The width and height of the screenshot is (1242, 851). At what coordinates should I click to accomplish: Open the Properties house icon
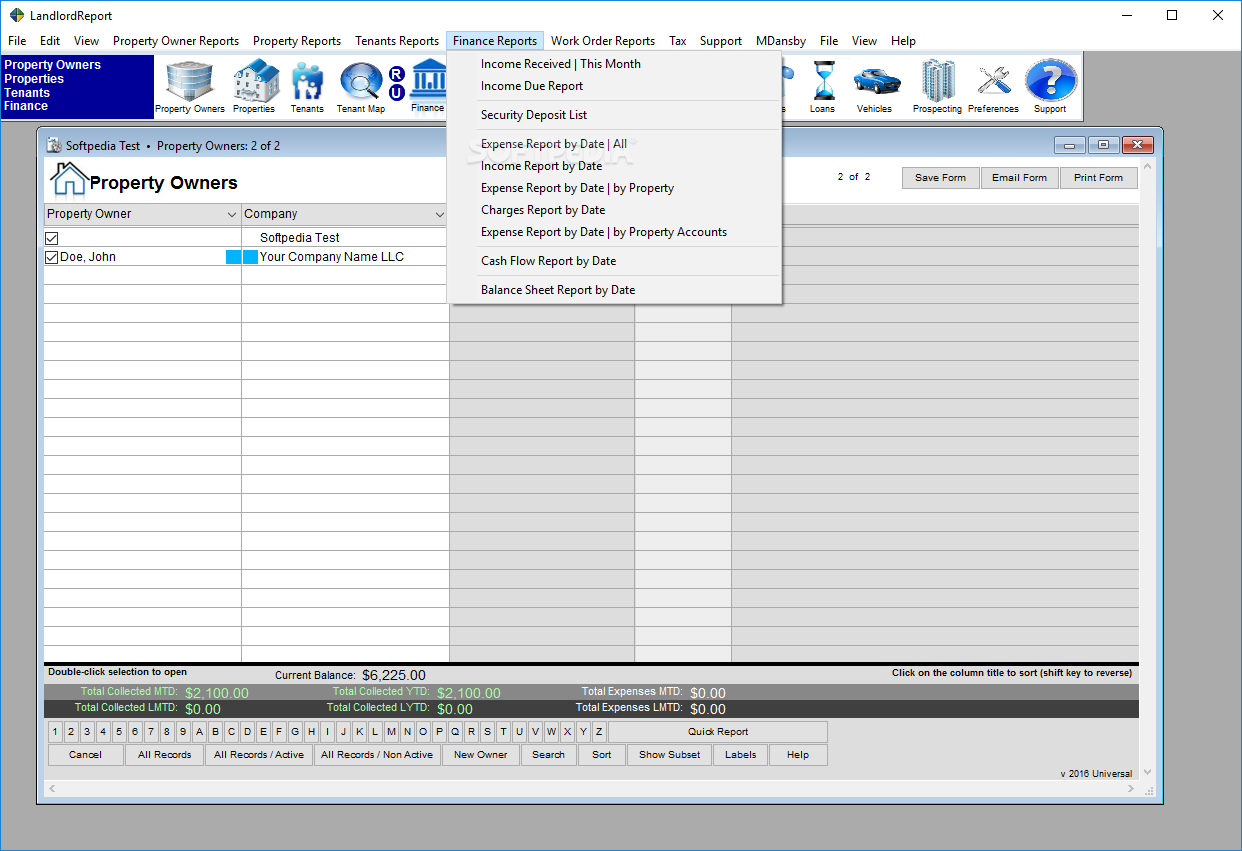click(x=254, y=87)
